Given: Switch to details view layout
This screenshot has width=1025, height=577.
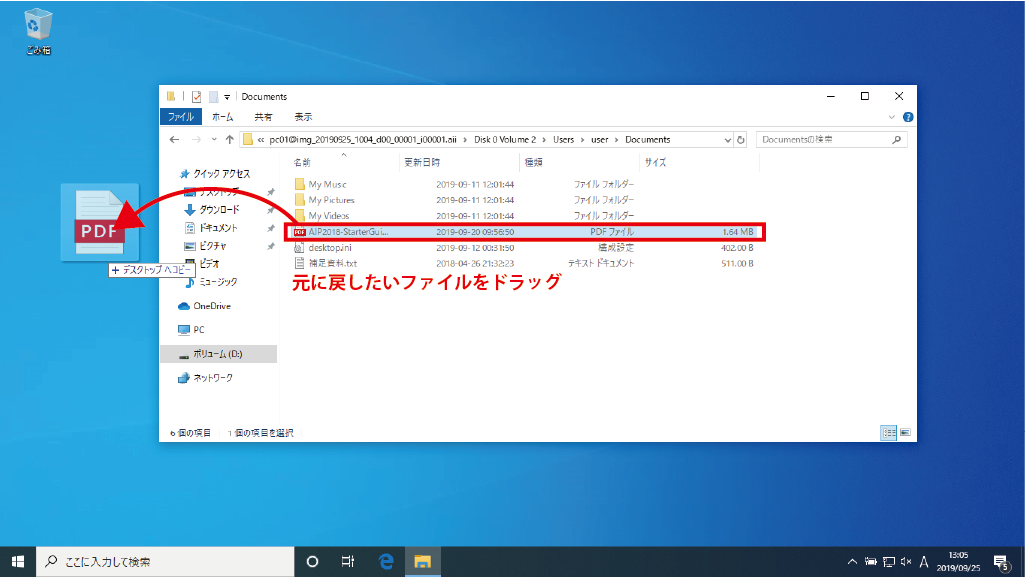Looking at the screenshot, I should pos(887,432).
